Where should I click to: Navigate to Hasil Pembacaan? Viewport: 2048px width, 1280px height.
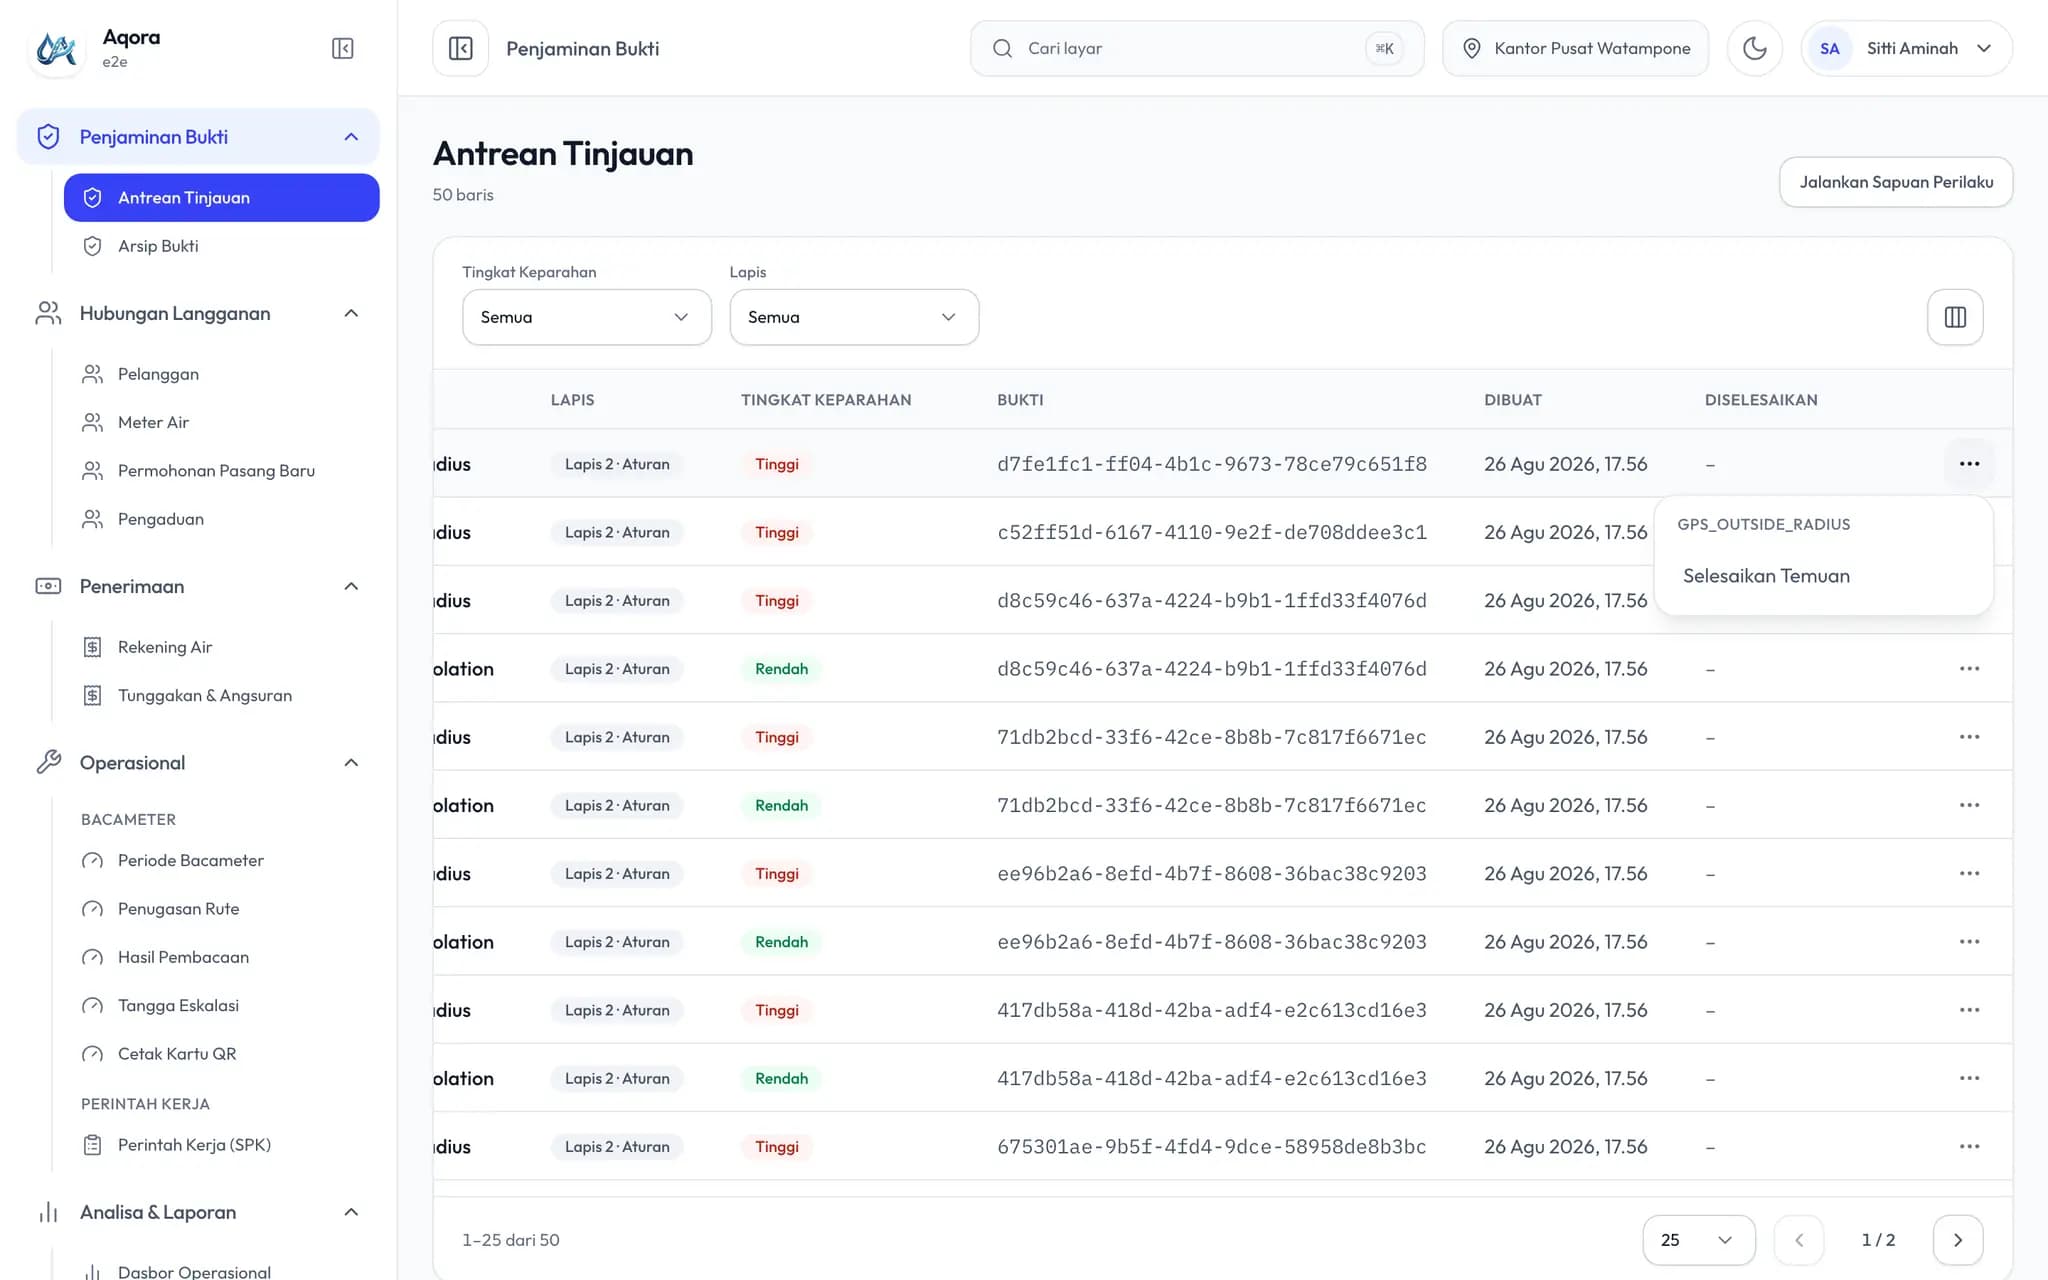click(x=221, y=957)
